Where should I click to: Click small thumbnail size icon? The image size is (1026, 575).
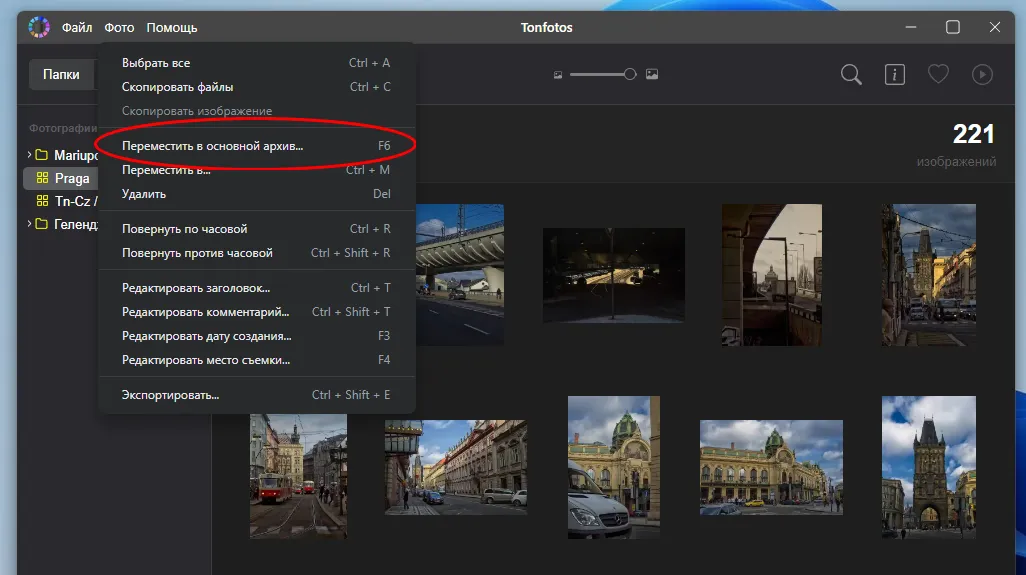[558, 75]
